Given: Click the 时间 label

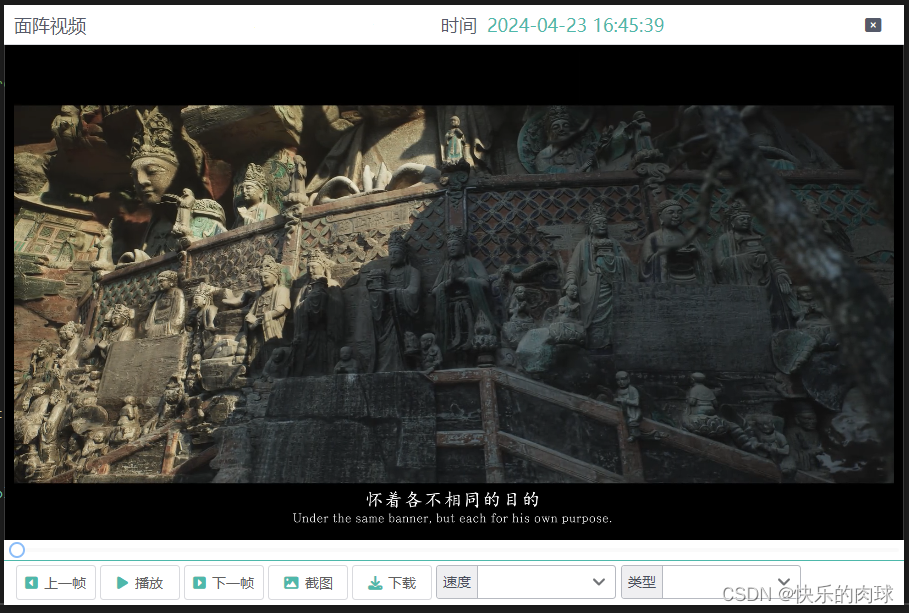Looking at the screenshot, I should pyautogui.click(x=459, y=26).
